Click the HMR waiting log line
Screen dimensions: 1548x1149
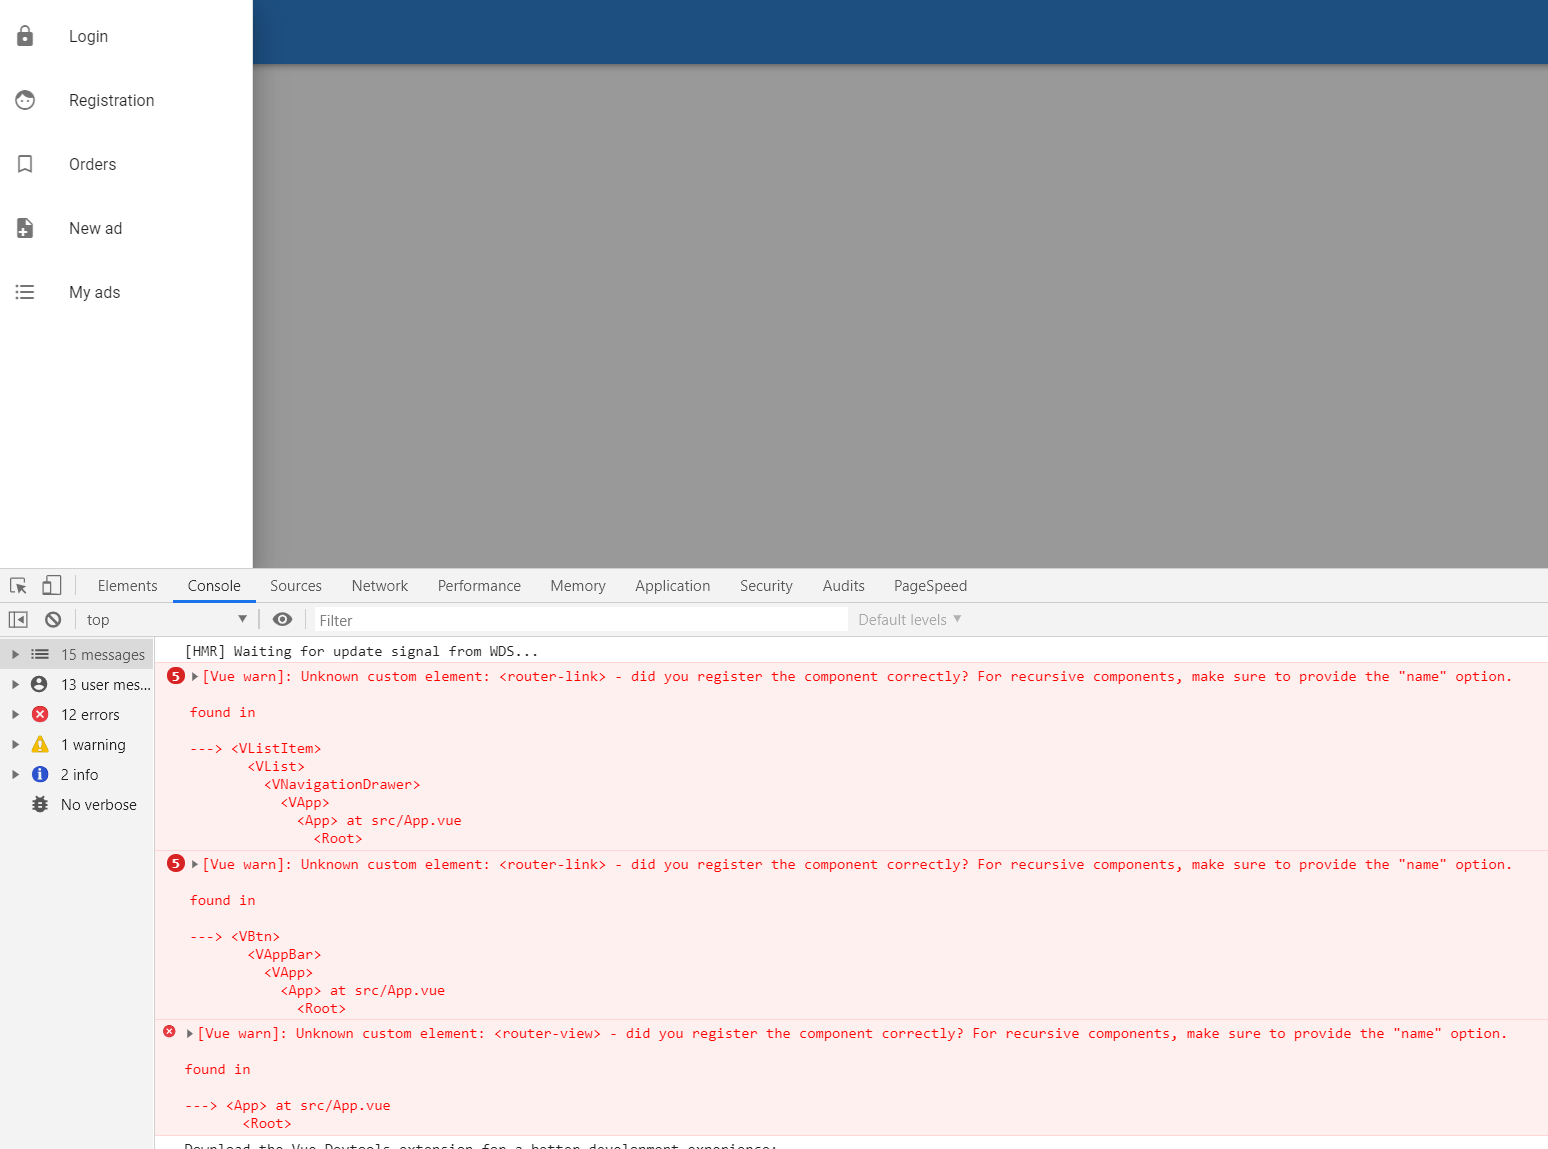point(361,651)
